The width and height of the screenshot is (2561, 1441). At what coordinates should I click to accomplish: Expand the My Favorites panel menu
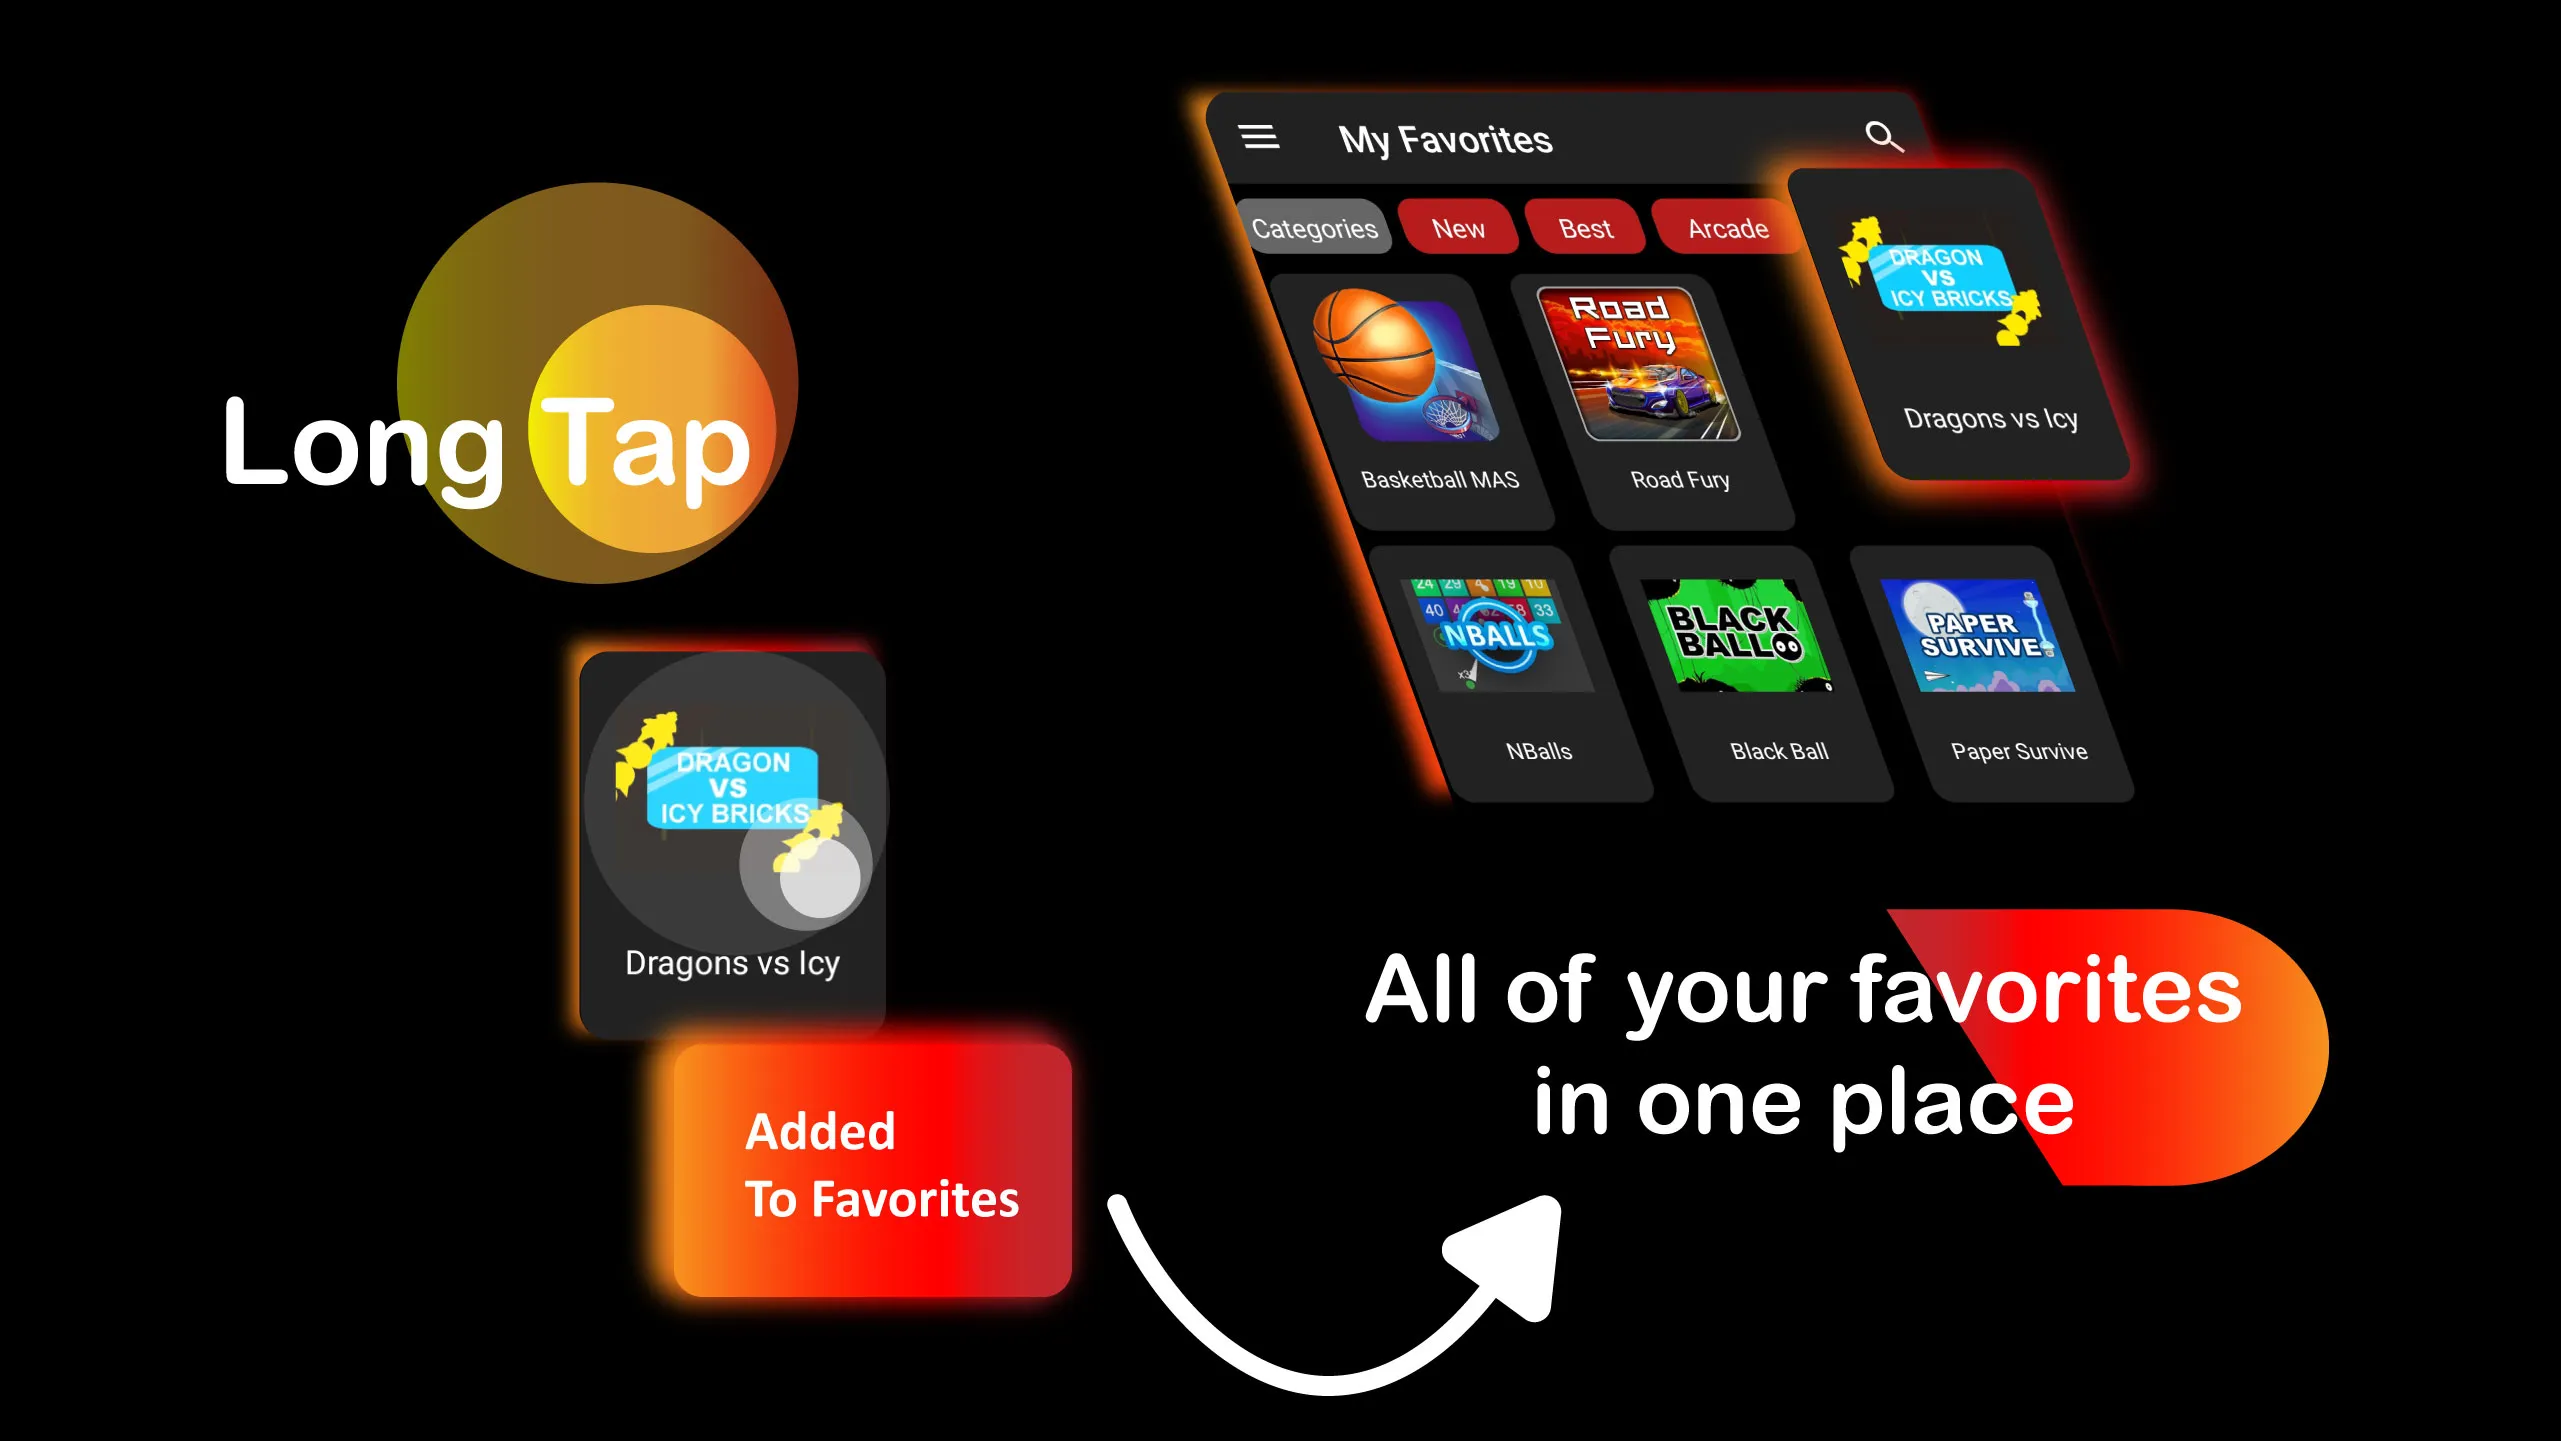coord(1261,139)
